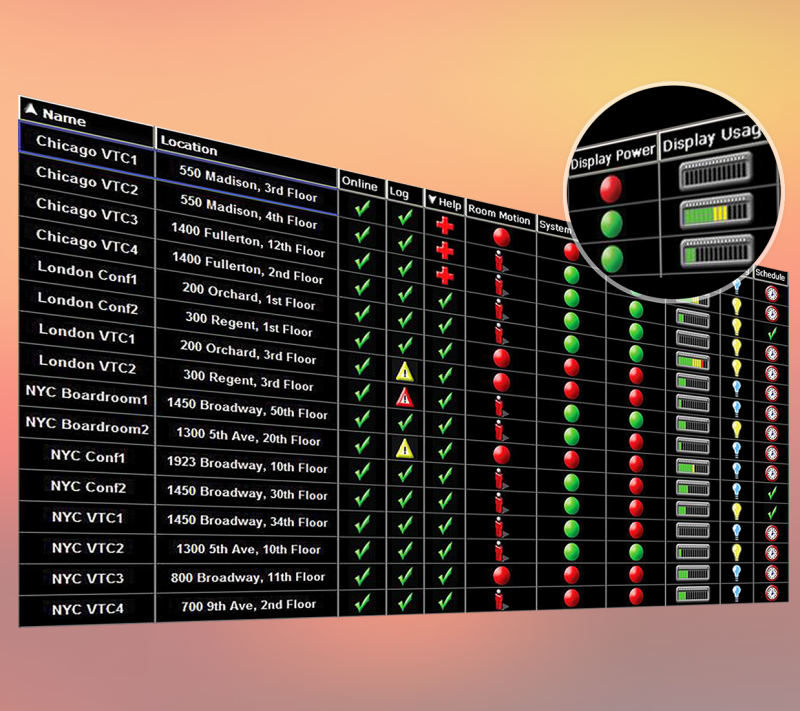Click the sort arrow beside Name header

(x=30, y=112)
